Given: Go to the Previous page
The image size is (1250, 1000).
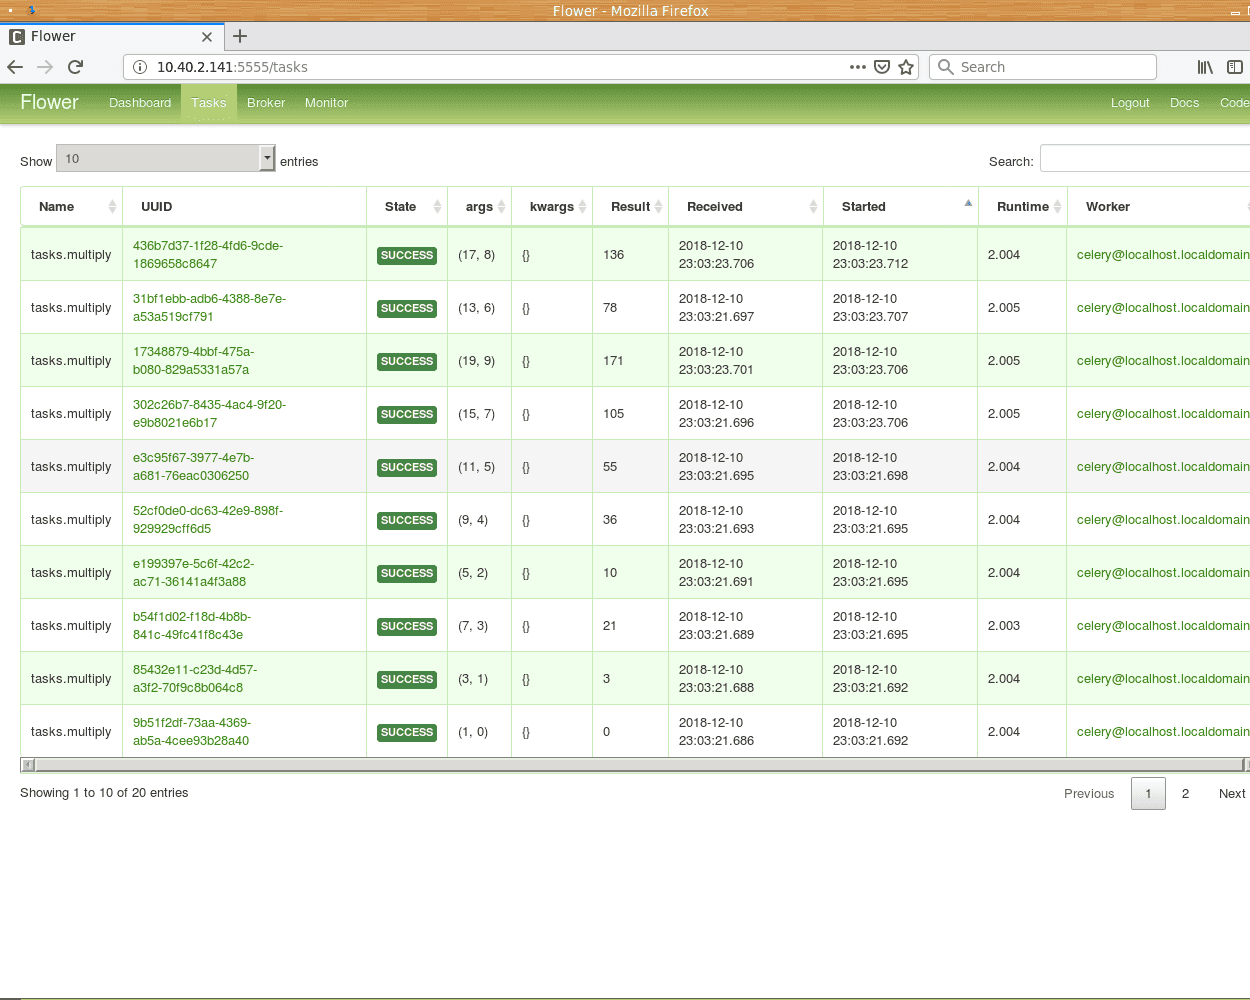Looking at the screenshot, I should click(x=1089, y=794).
